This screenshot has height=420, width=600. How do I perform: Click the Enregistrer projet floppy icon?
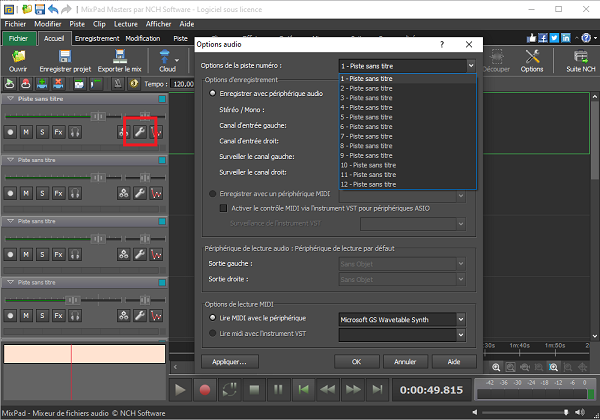65,57
